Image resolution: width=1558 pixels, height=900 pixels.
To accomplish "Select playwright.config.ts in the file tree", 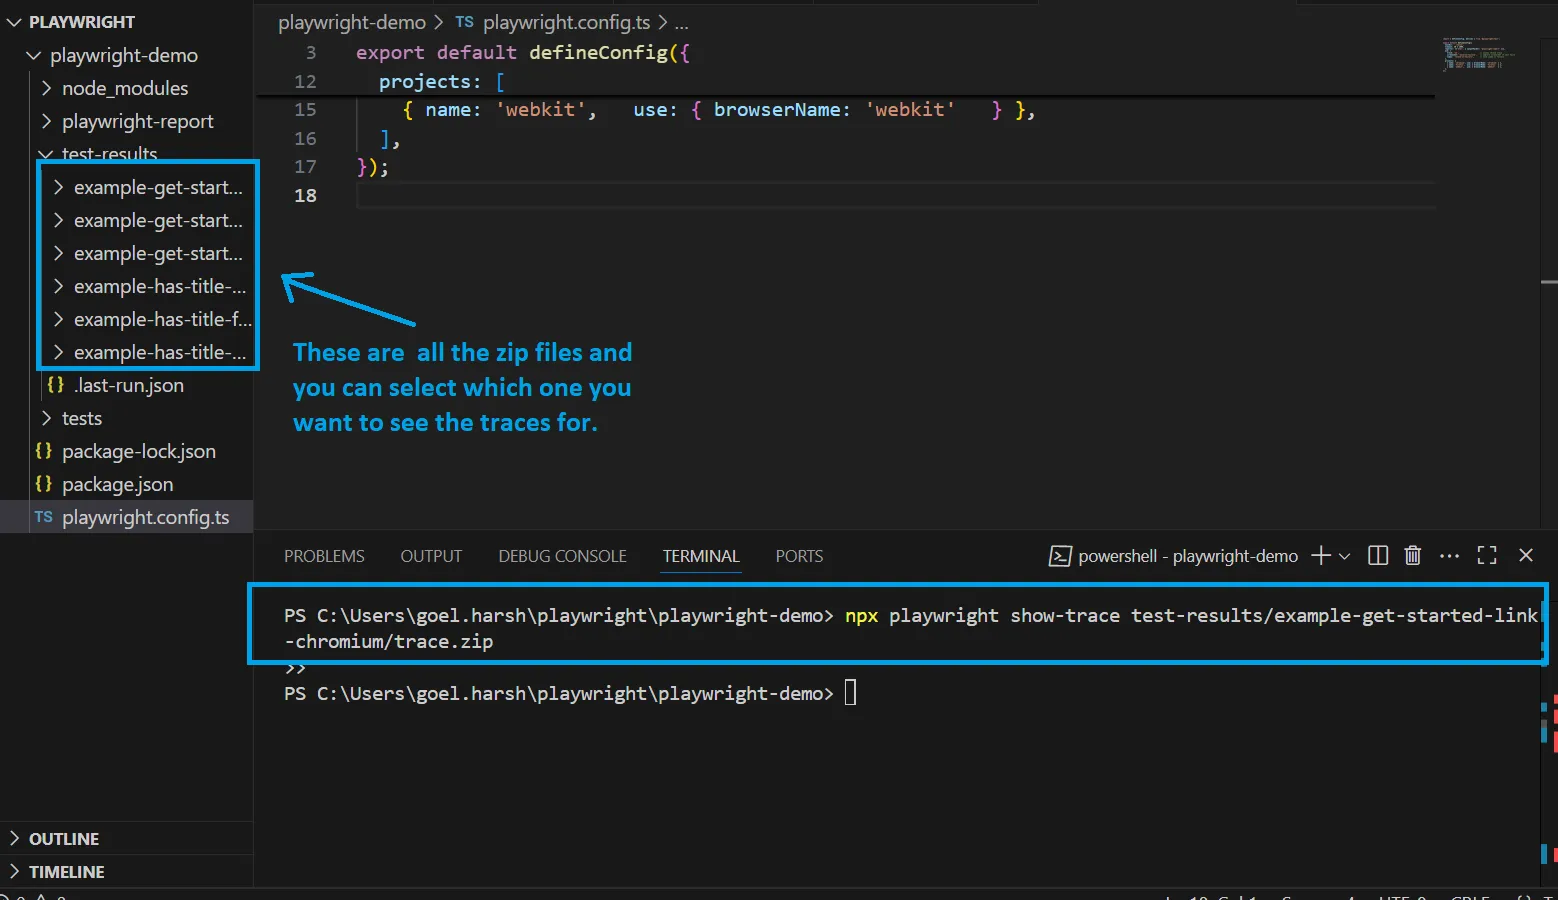I will pos(146,517).
